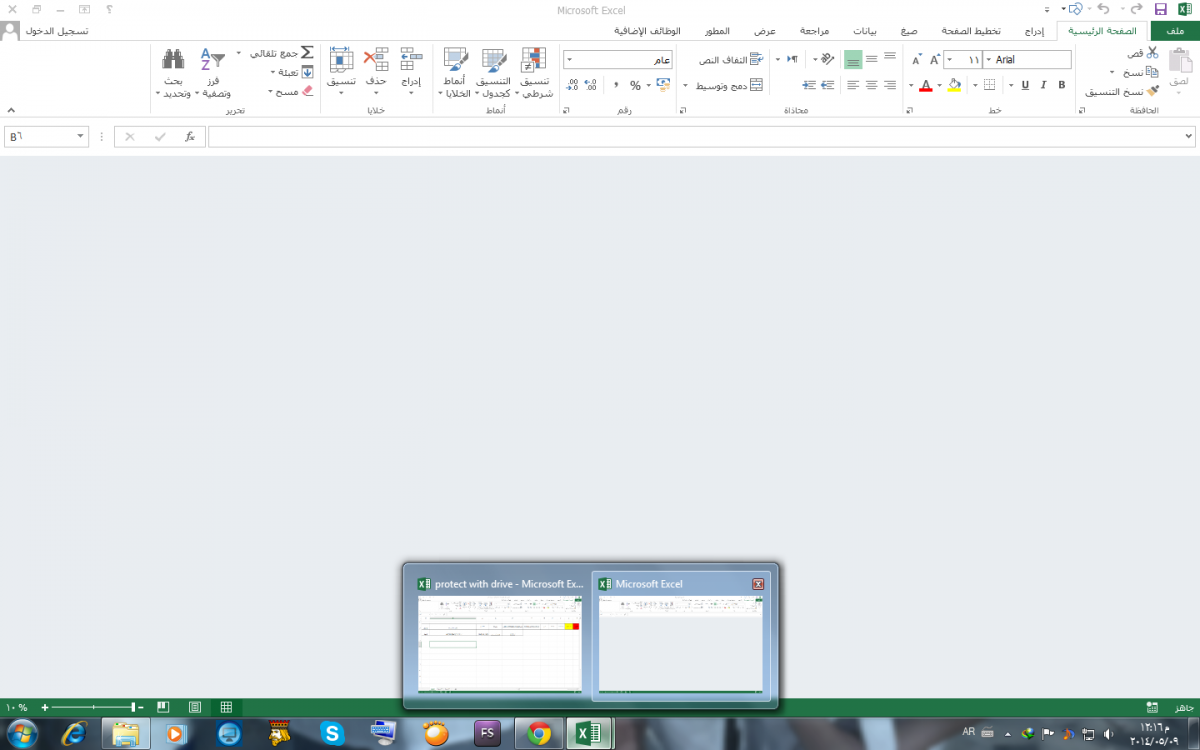
Task: Click the yellow Fill Color bucket
Action: pos(955,85)
